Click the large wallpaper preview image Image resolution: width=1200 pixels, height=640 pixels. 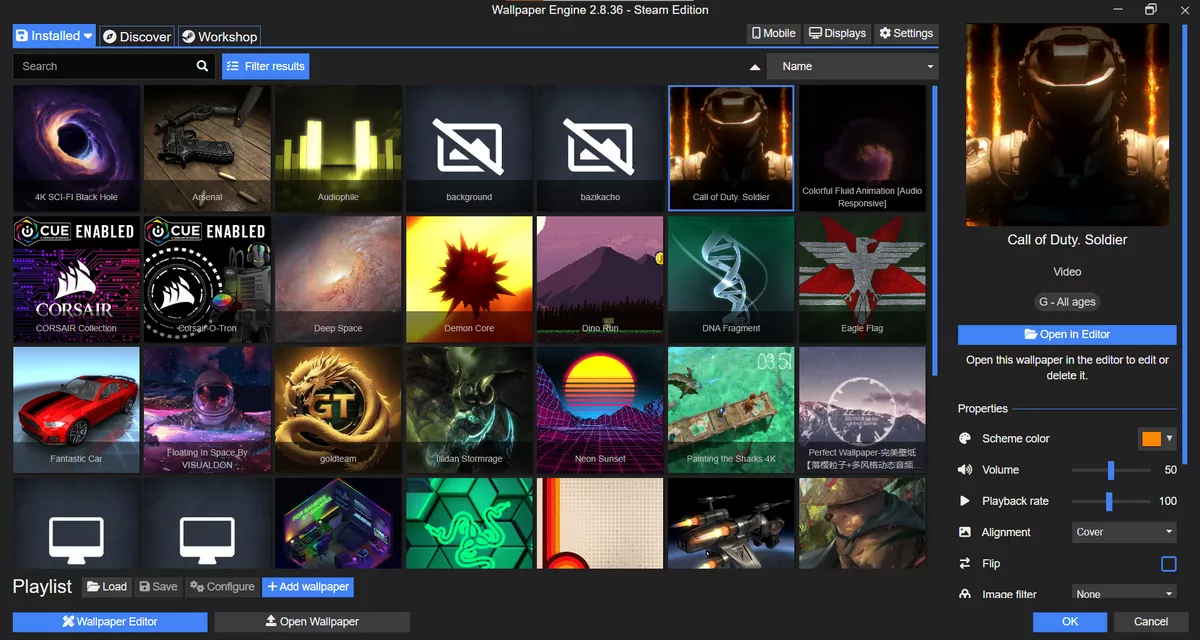tap(1067, 125)
